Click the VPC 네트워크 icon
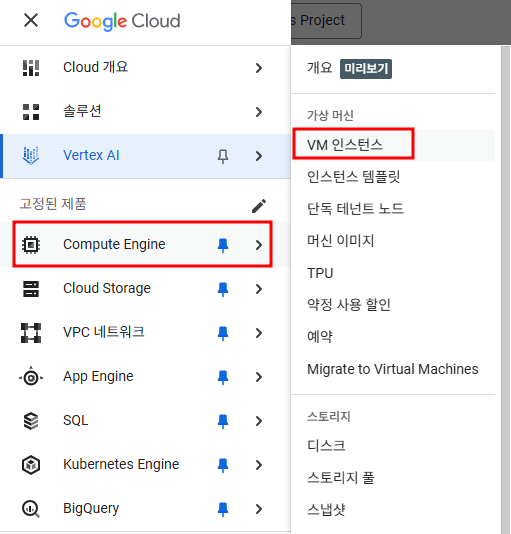This screenshot has height=534, width=511. pos(31,333)
